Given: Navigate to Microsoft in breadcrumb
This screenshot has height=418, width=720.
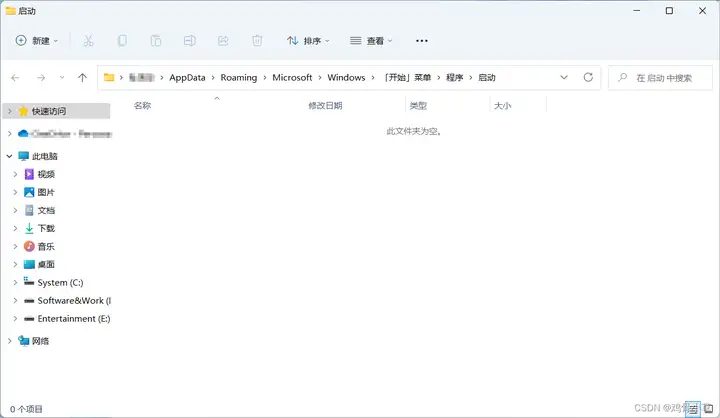Looking at the screenshot, I should 292,78.
